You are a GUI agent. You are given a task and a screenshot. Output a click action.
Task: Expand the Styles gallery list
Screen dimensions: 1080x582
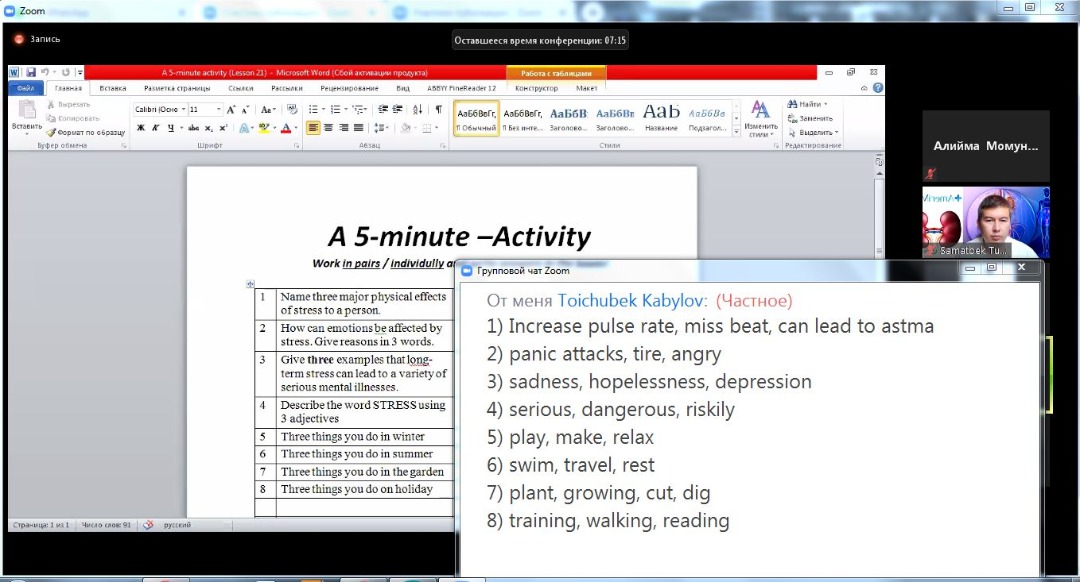tap(739, 131)
